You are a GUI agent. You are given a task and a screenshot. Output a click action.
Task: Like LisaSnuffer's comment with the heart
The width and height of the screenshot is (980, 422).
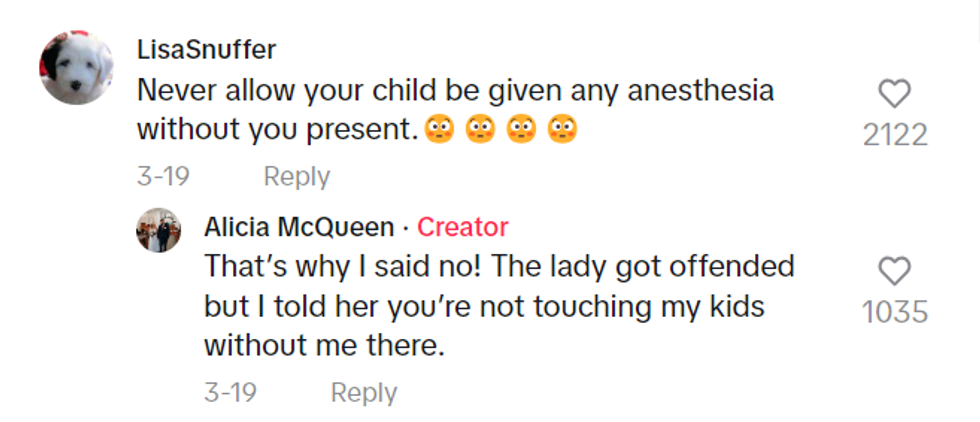coord(894,94)
